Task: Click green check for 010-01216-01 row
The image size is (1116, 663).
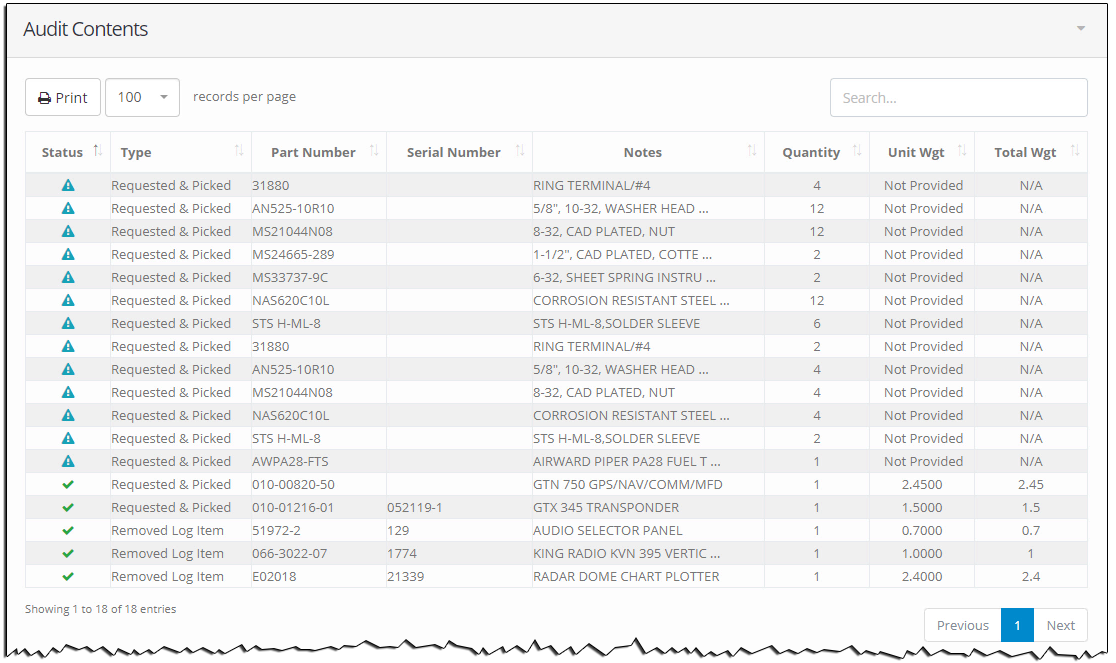Action: [x=68, y=507]
